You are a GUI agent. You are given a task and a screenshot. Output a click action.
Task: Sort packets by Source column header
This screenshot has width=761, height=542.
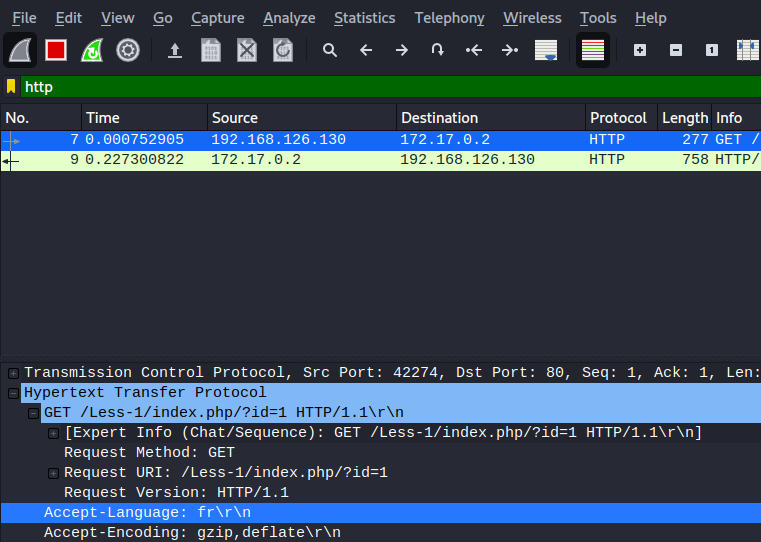pos(302,118)
